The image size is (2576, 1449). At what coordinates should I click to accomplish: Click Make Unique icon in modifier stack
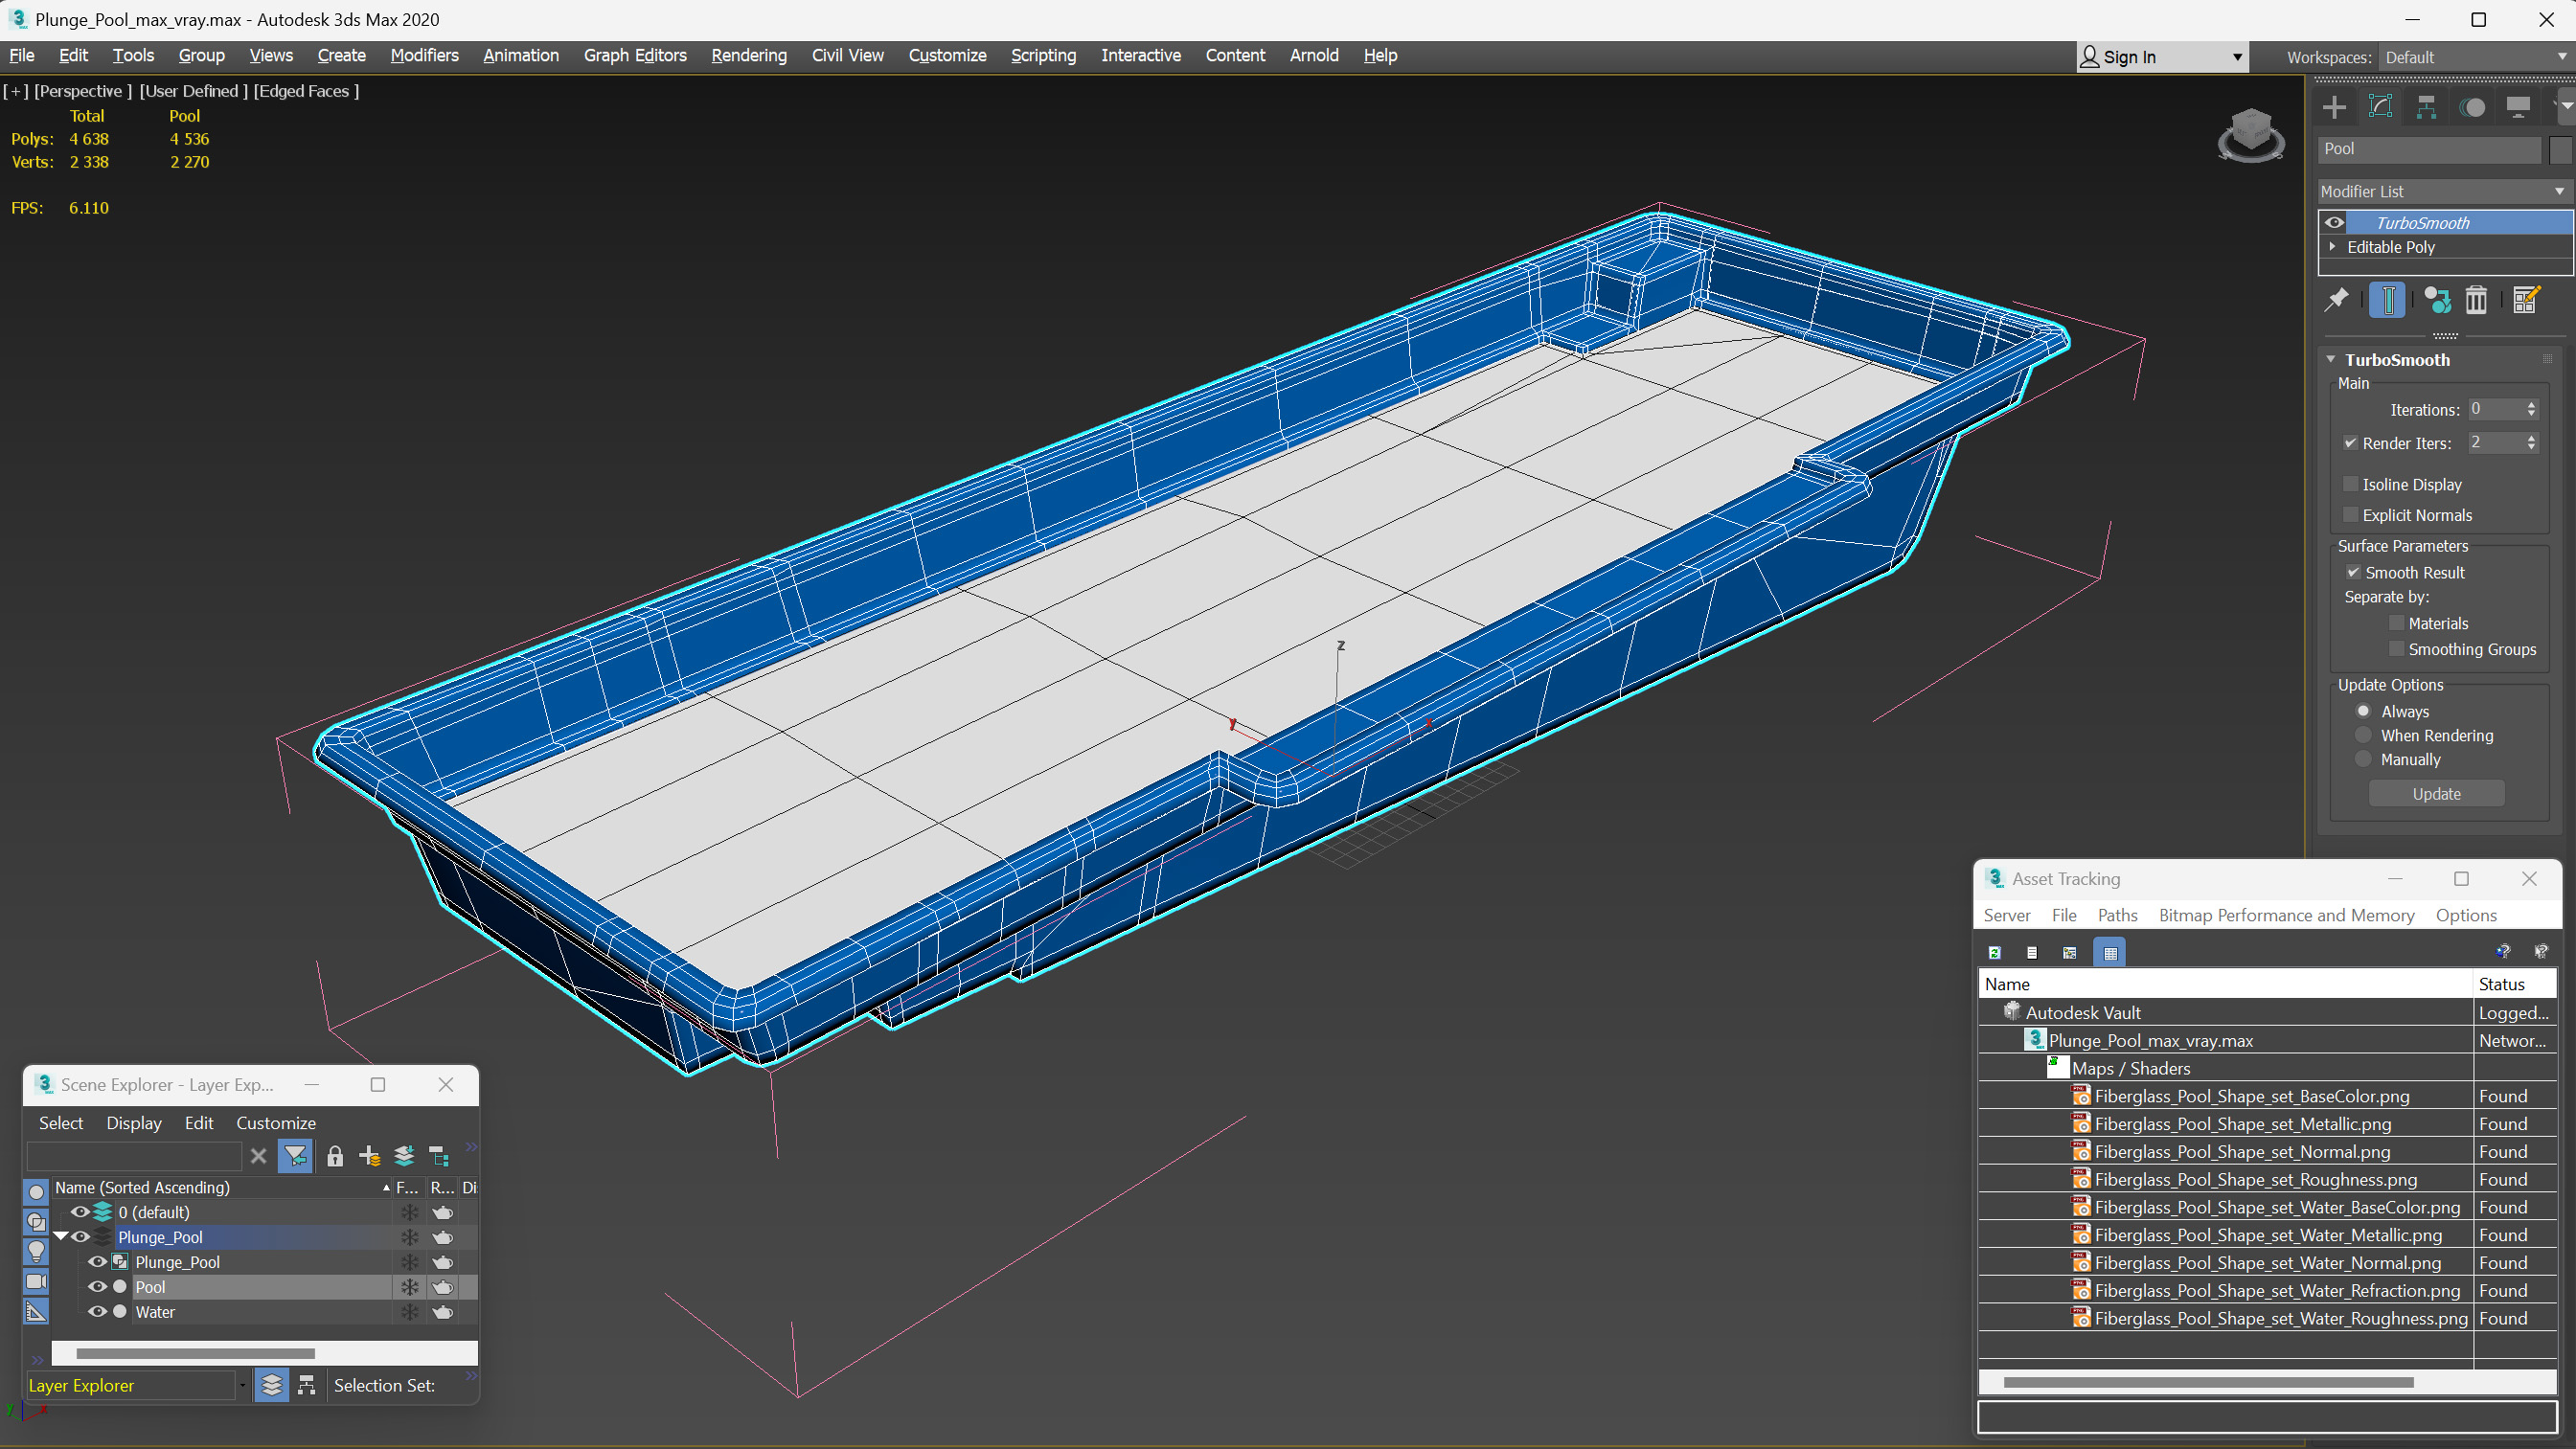click(2437, 300)
